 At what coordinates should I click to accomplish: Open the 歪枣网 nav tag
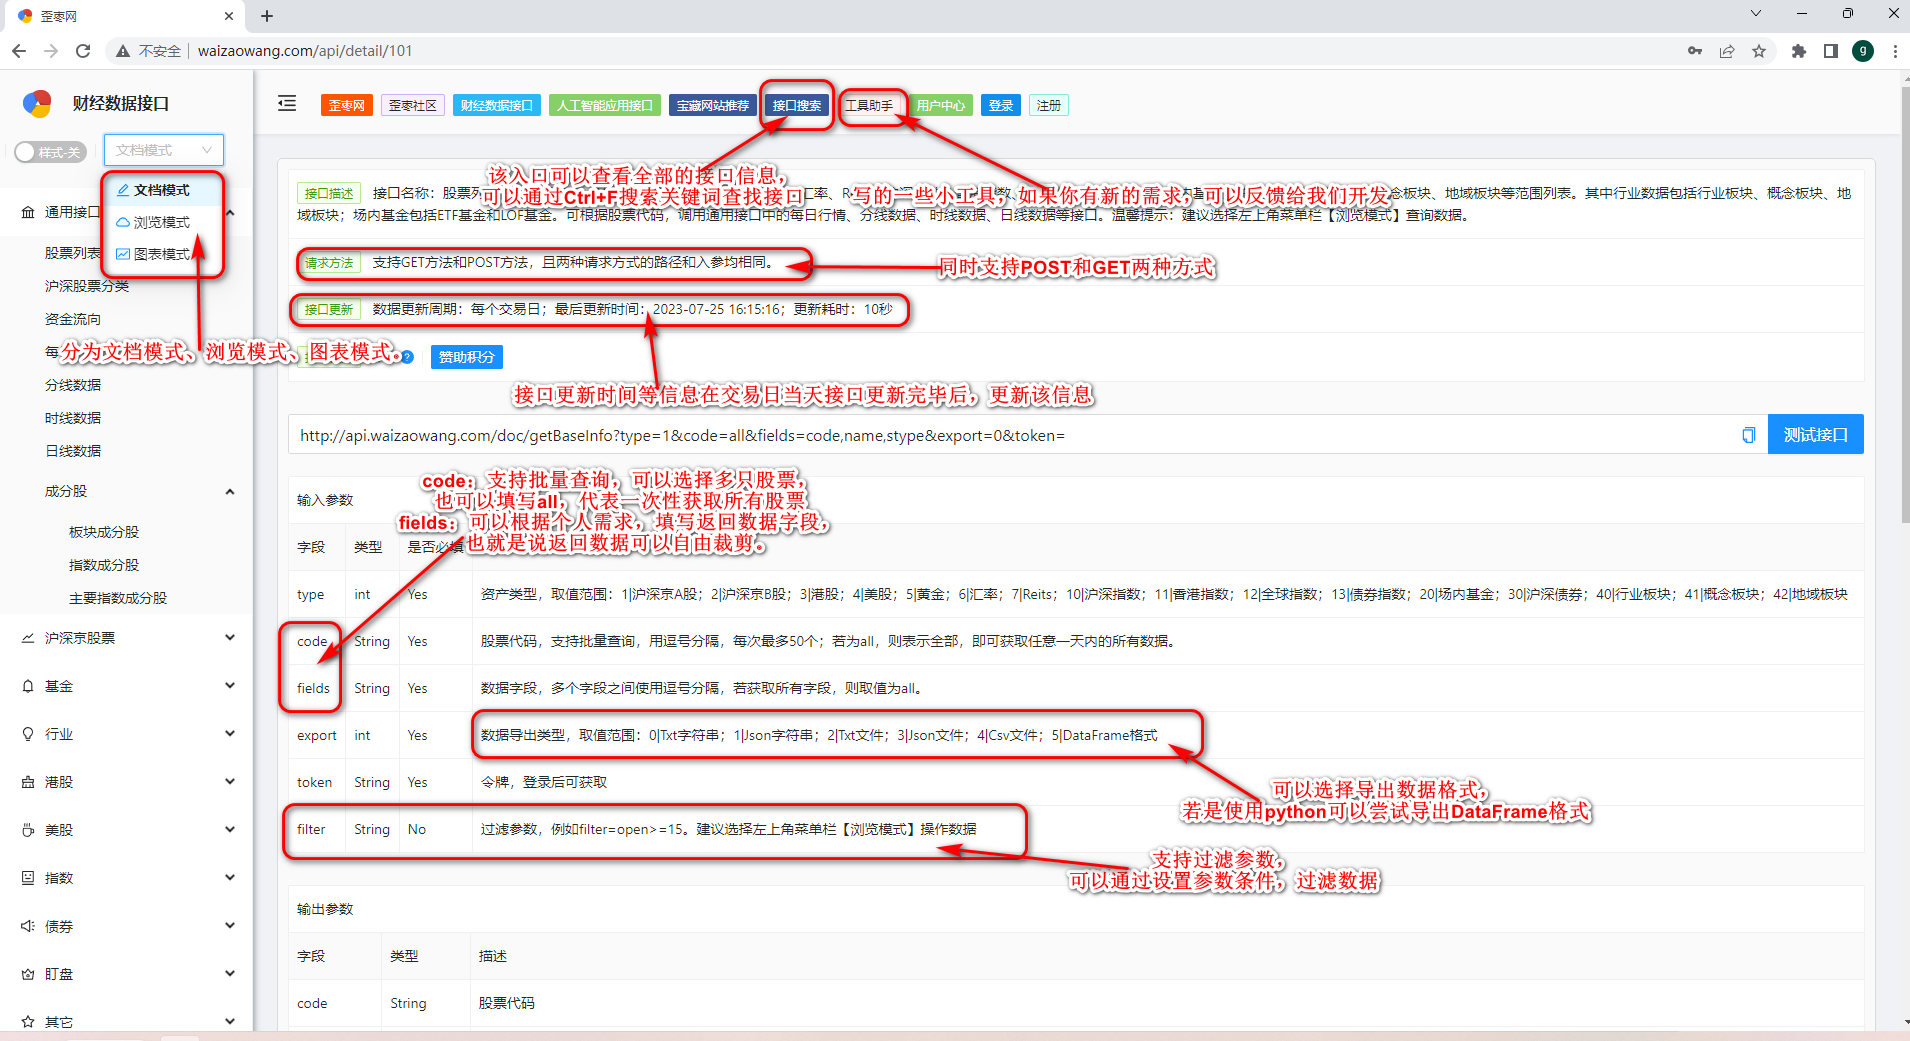click(347, 105)
